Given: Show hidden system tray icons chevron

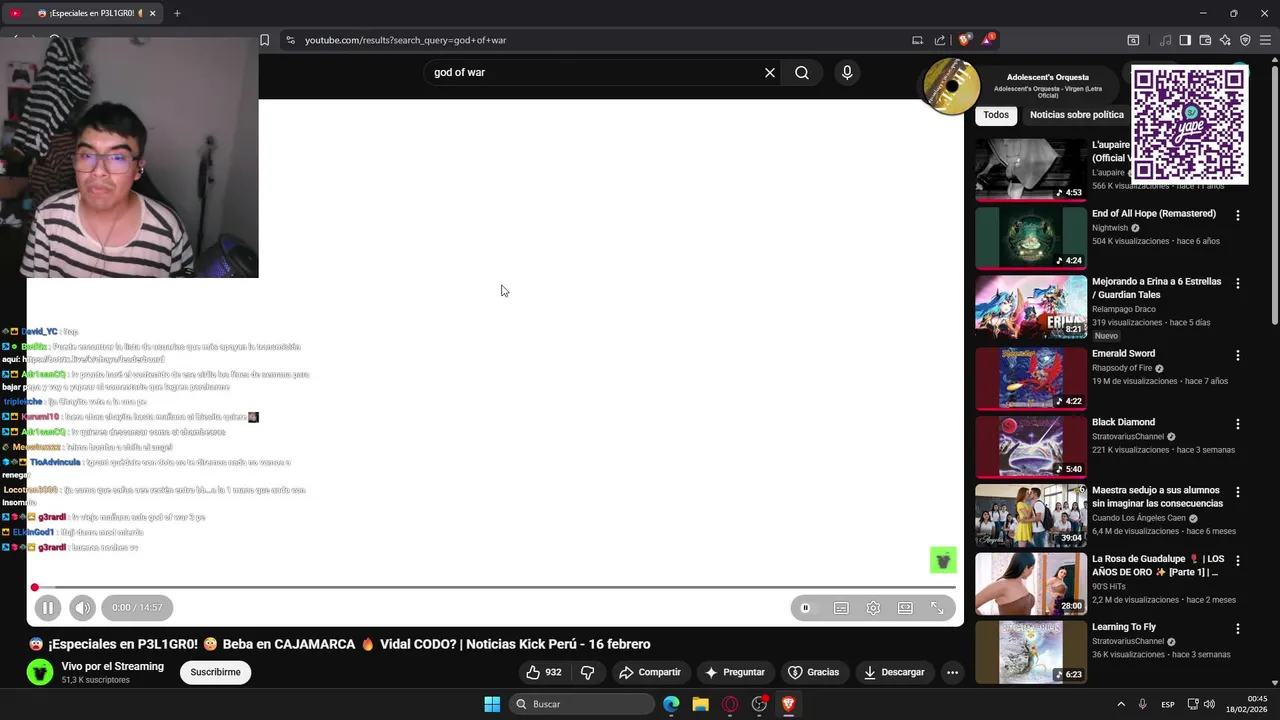Looking at the screenshot, I should pos(1121,704).
